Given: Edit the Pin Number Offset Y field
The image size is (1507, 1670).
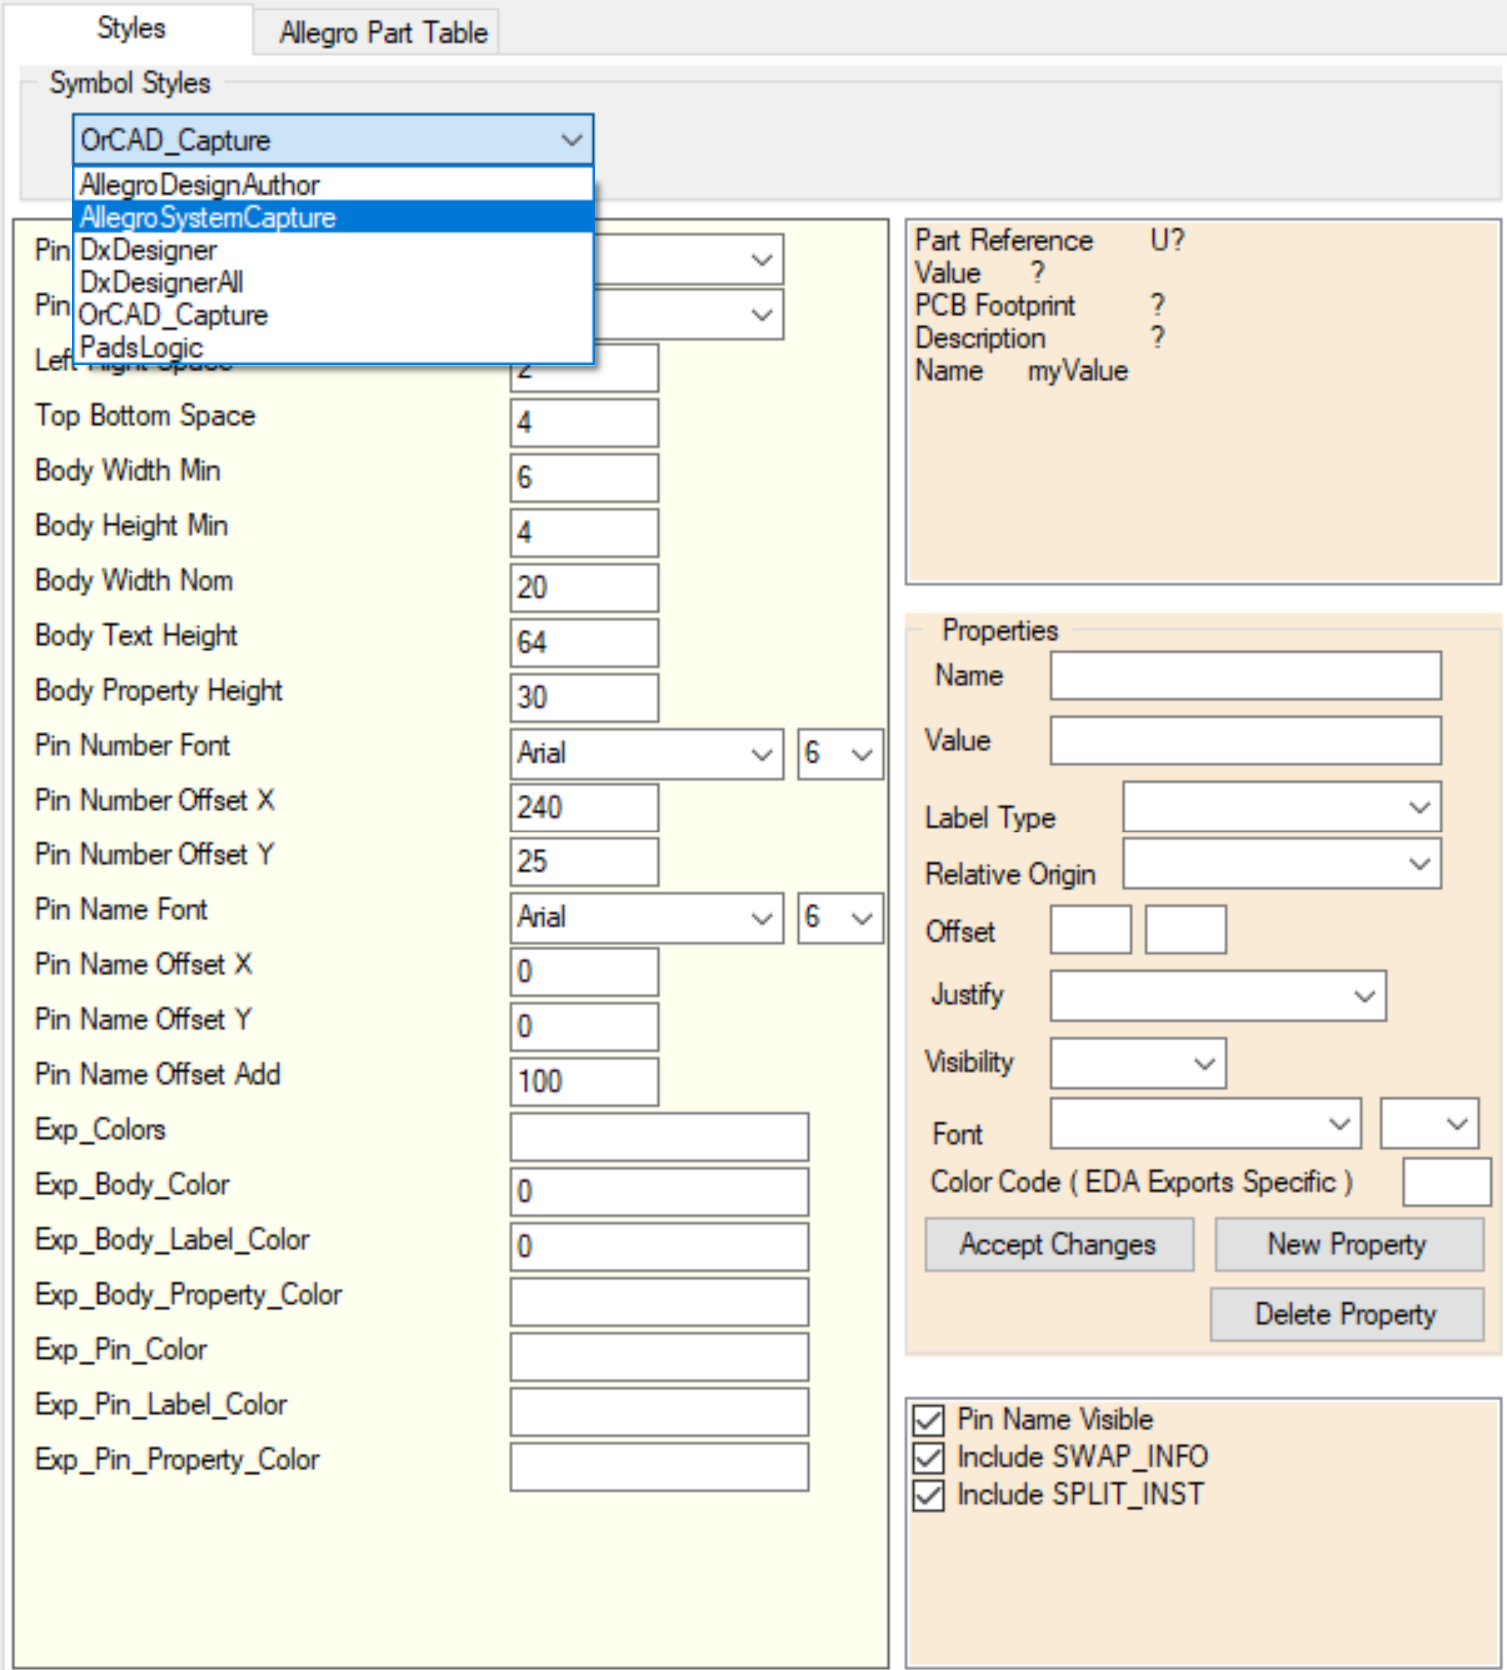Looking at the screenshot, I should (584, 862).
